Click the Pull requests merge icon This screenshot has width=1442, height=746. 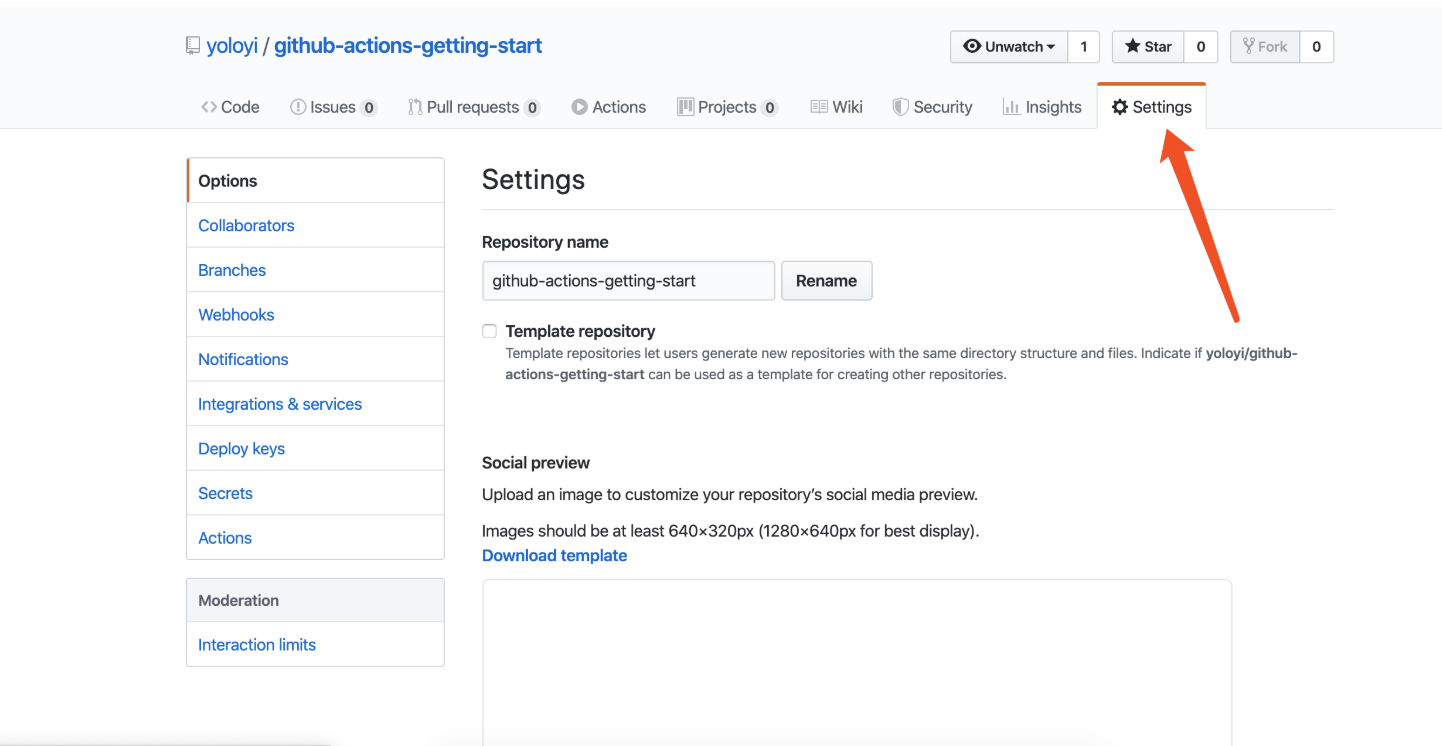point(414,107)
